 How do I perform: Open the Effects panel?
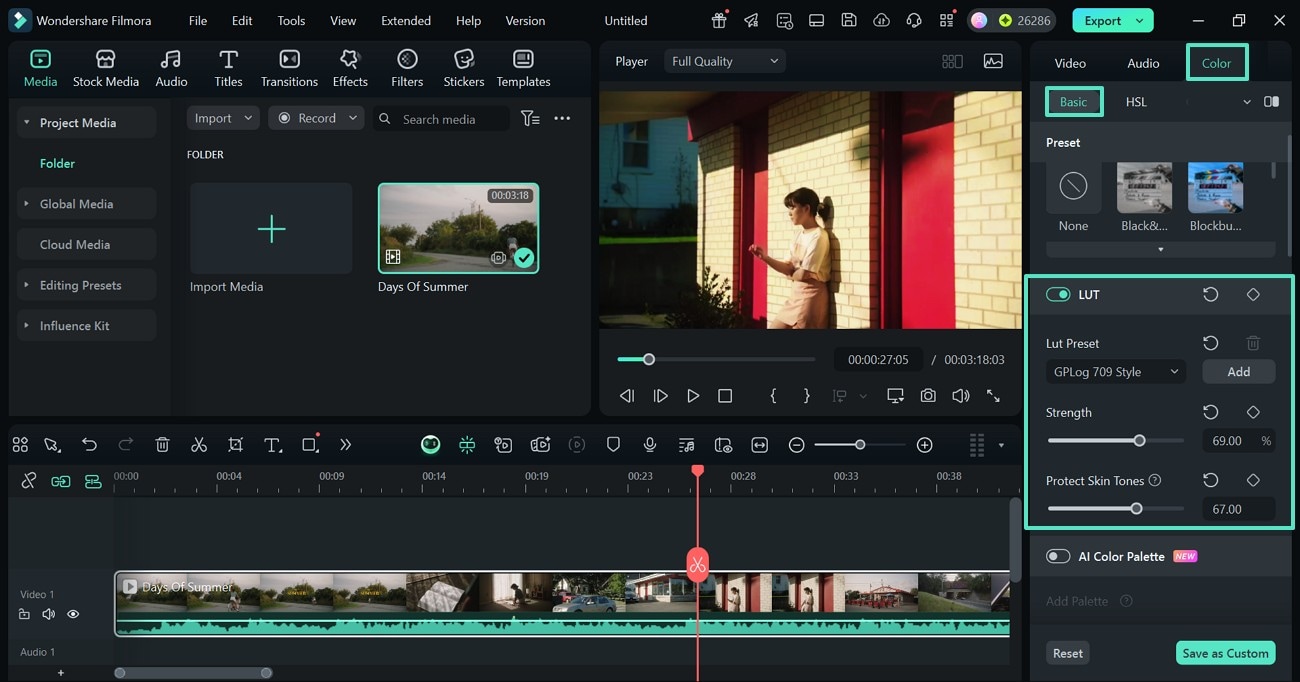point(350,68)
